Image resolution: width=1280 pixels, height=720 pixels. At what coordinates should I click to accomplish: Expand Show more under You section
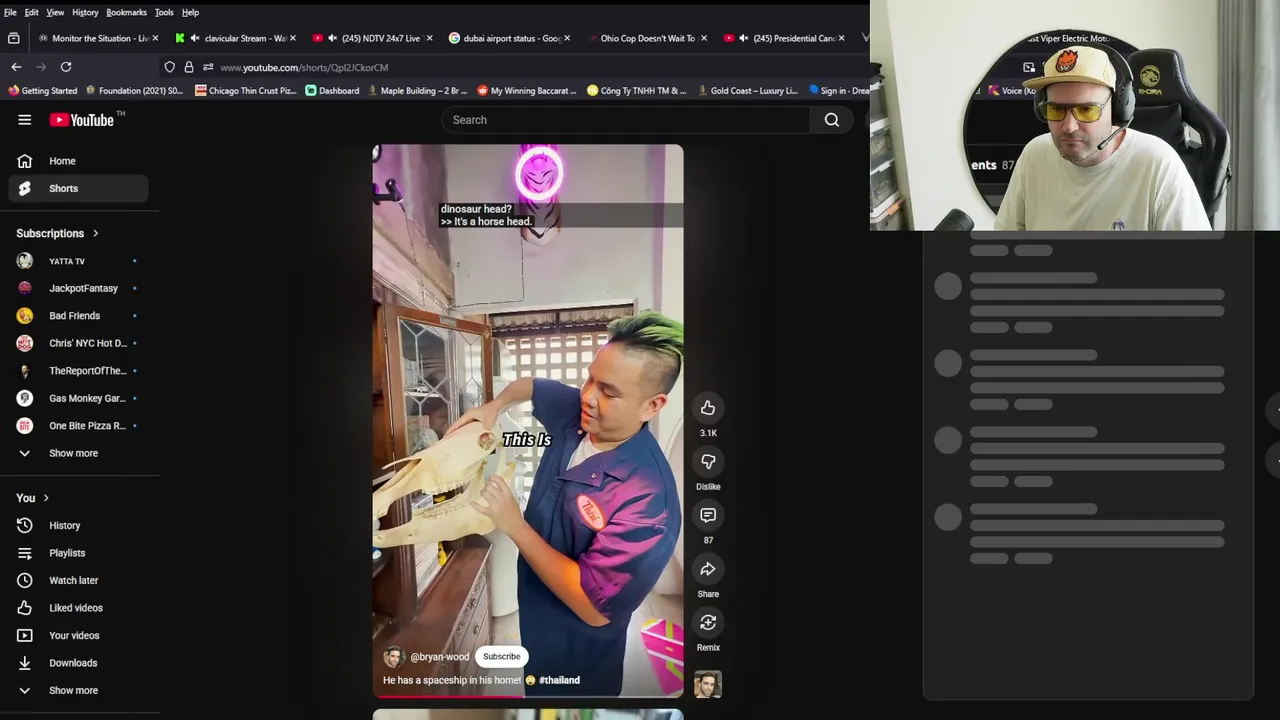point(78,690)
